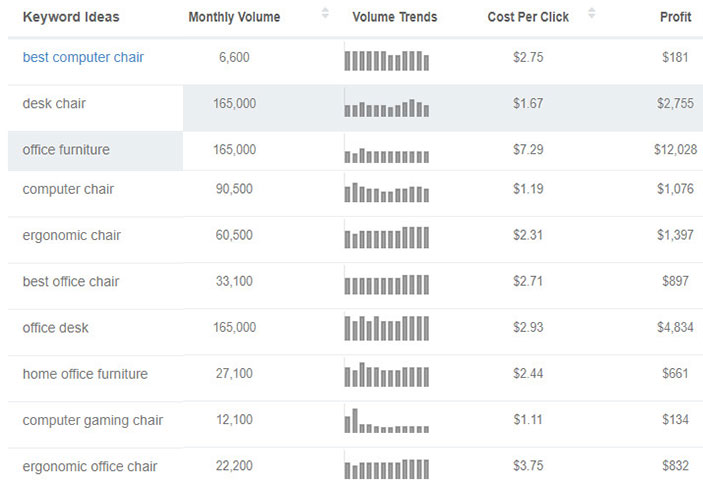Click the trend bar chart for 'best computer chair'
The image size is (703, 483).
tap(386, 60)
